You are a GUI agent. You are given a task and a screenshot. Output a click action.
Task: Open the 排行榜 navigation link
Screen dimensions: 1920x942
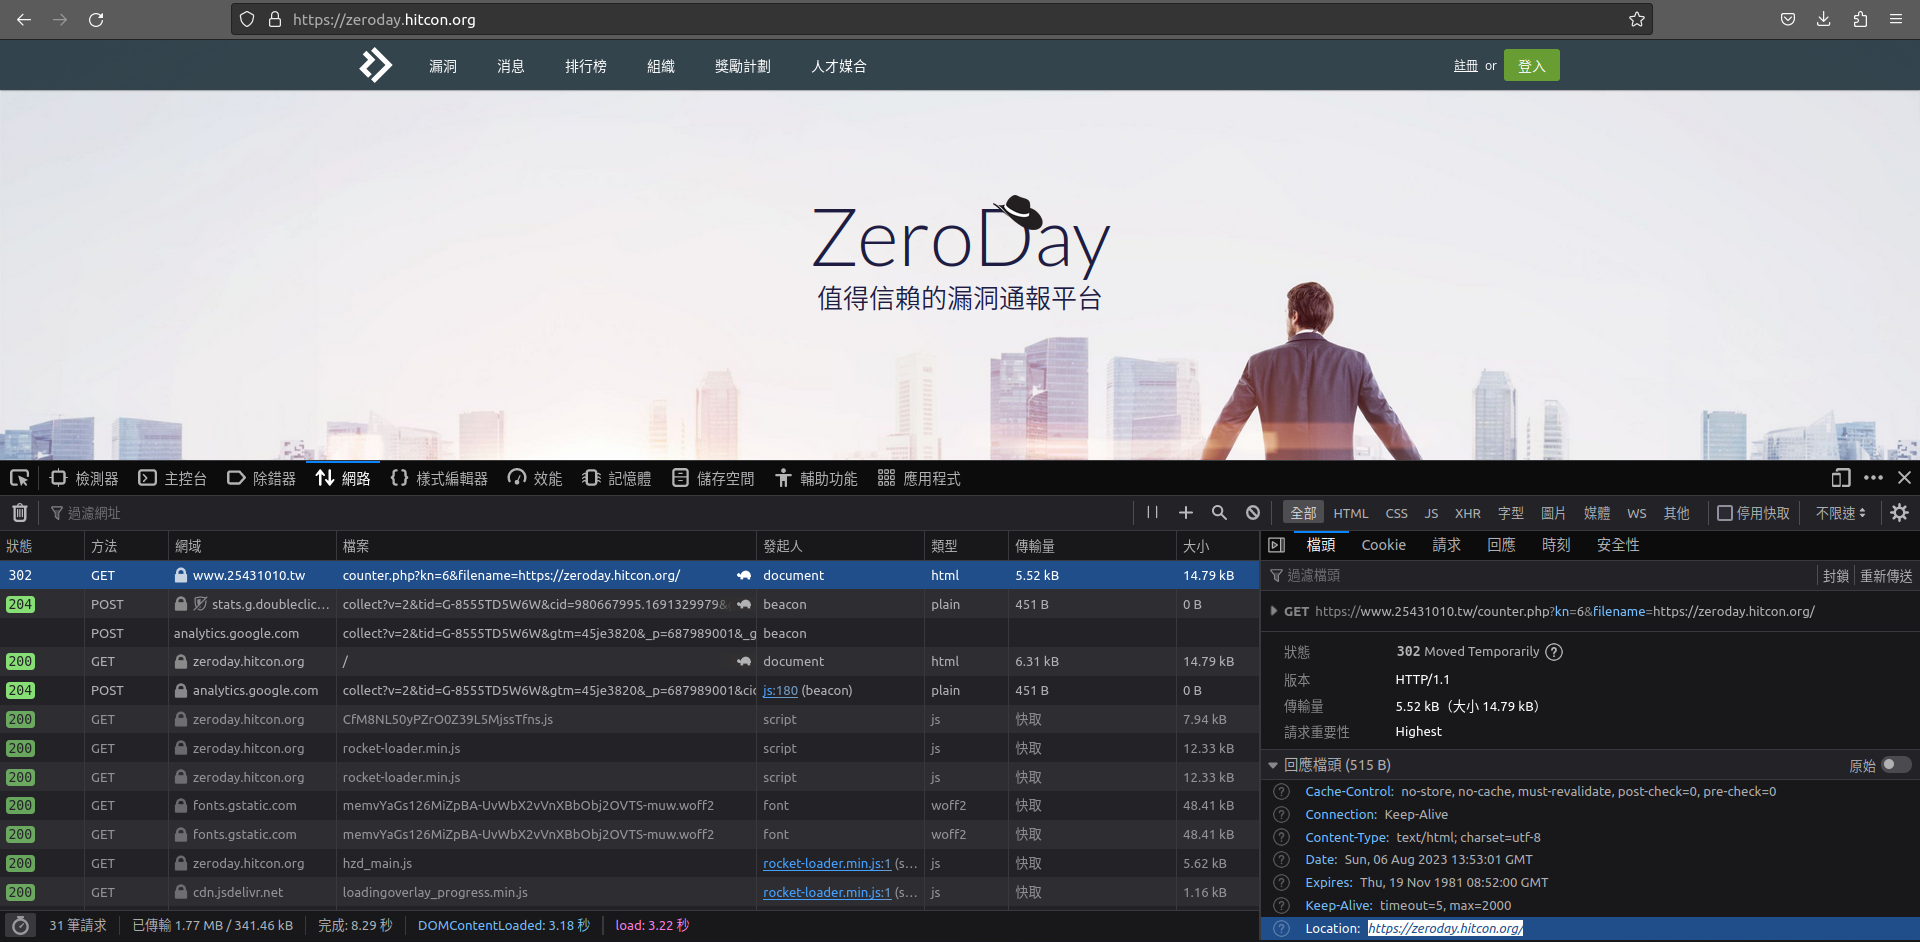[586, 66]
